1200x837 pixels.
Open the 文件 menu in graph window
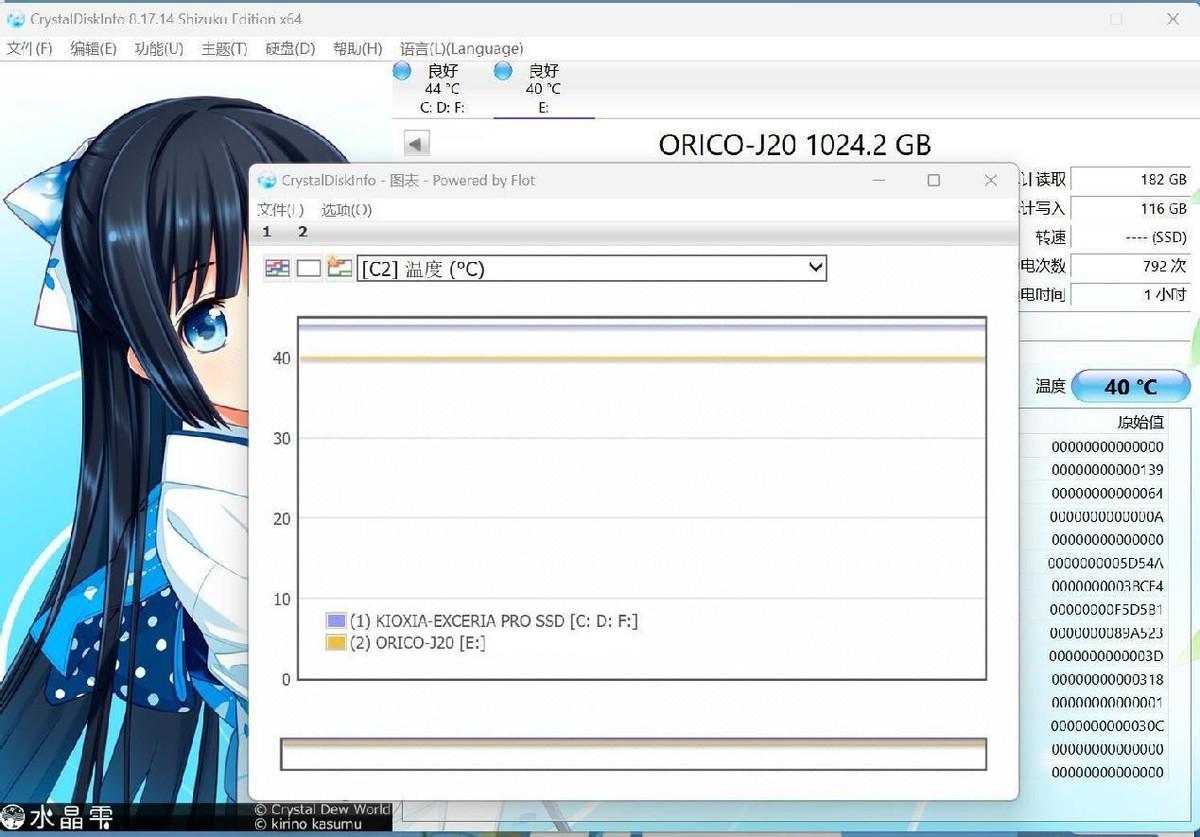click(281, 210)
